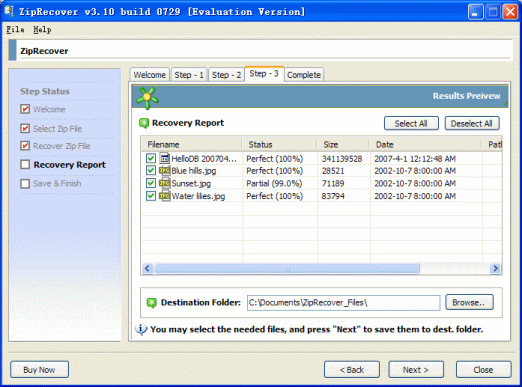Click the green icon beside Recovery Report heading
Screen dimensions: 522x387
click(x=144, y=123)
